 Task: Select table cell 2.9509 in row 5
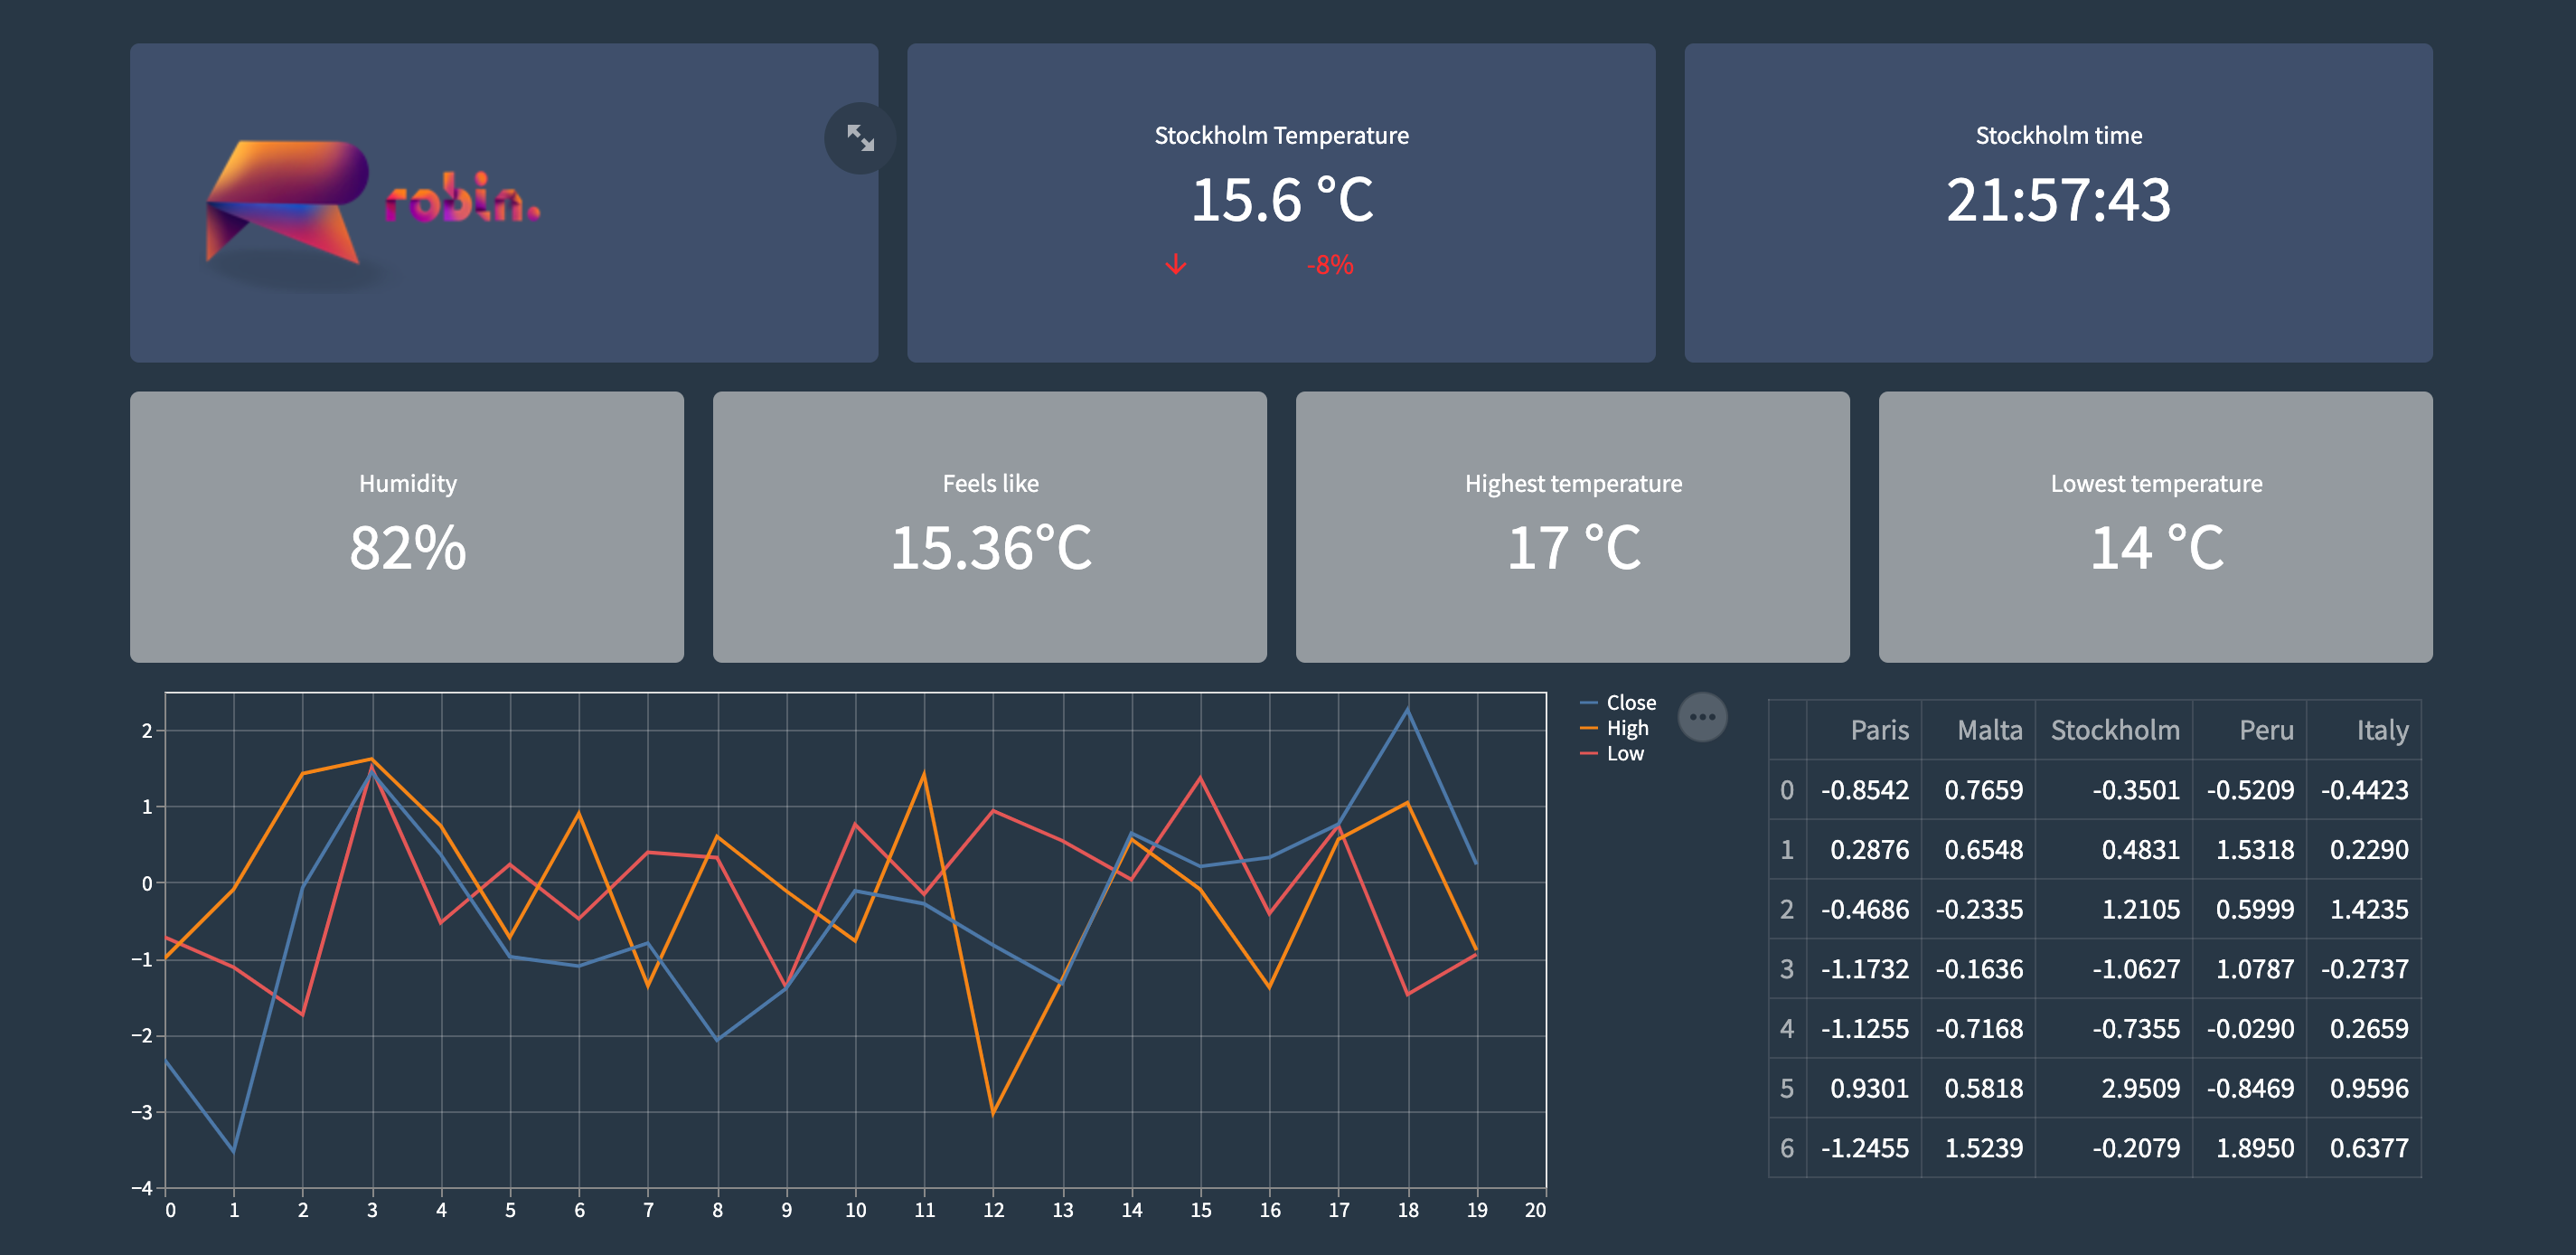[x=2139, y=1089]
